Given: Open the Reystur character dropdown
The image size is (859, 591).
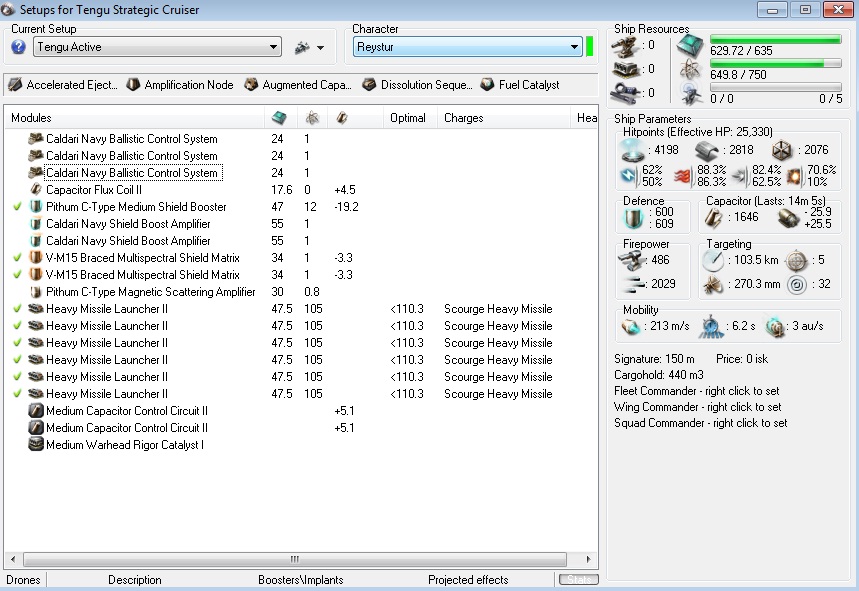Looking at the screenshot, I should 467,47.
